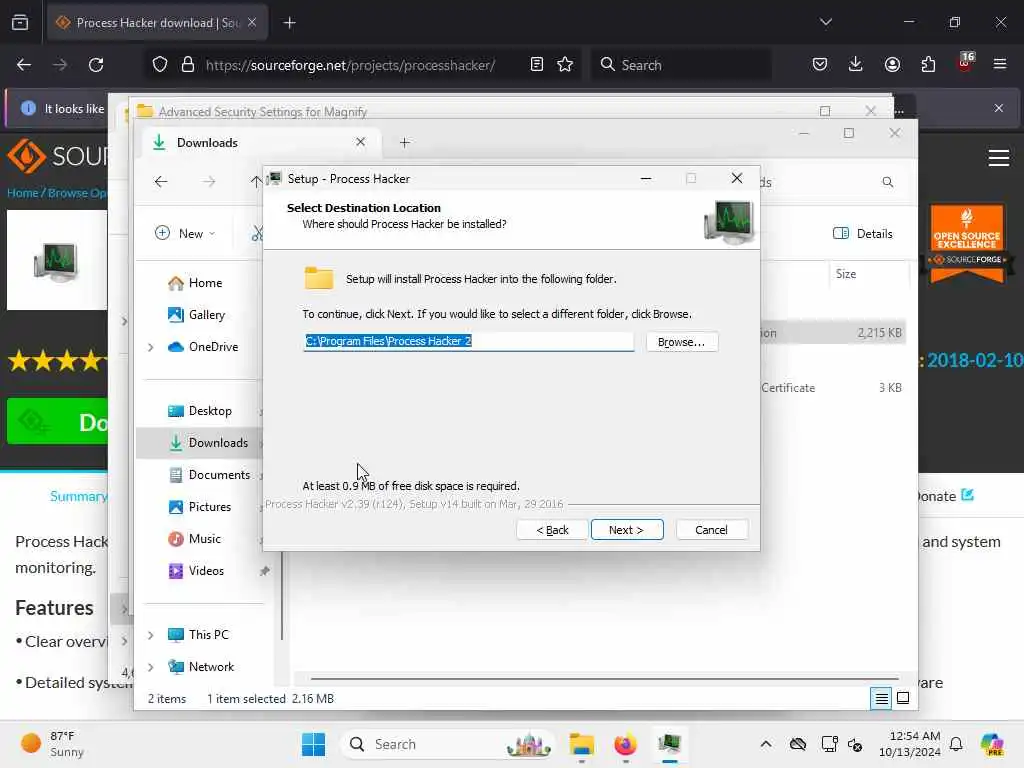Image resolution: width=1024 pixels, height=768 pixels.
Task: Open Windows Start menu
Action: coord(313,744)
